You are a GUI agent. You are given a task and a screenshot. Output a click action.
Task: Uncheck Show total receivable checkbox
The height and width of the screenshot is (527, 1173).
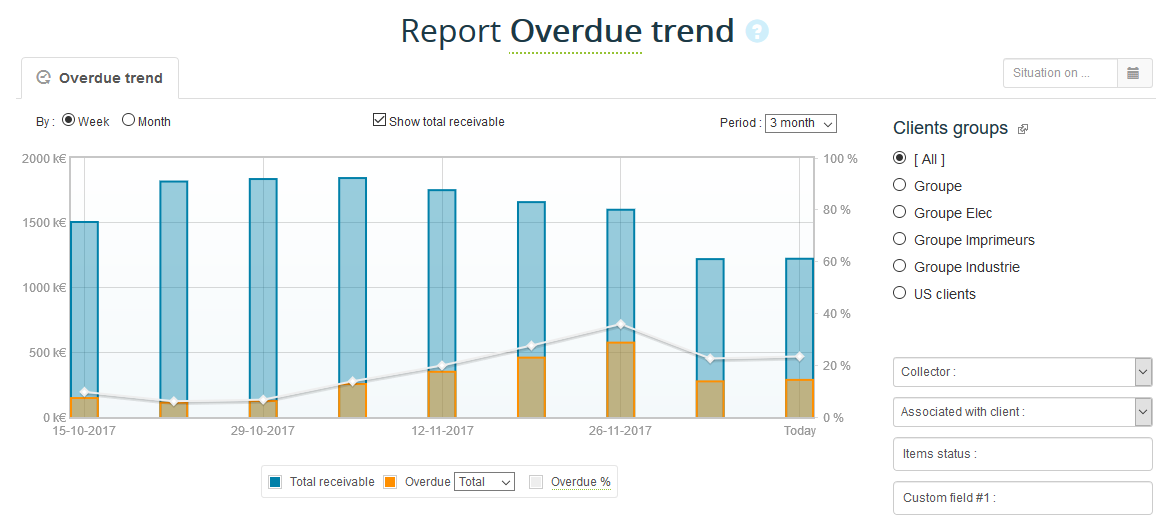pos(379,120)
